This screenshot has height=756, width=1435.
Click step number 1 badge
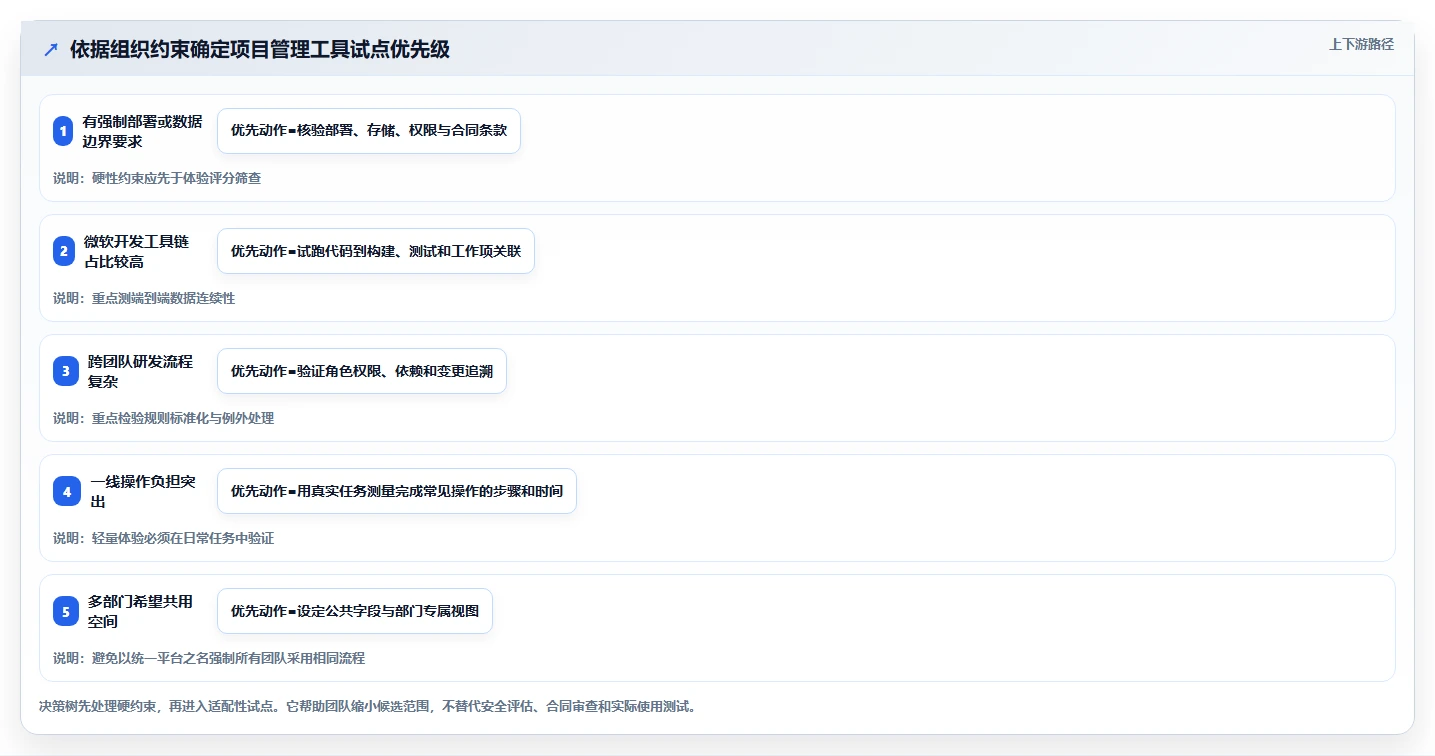tap(63, 131)
